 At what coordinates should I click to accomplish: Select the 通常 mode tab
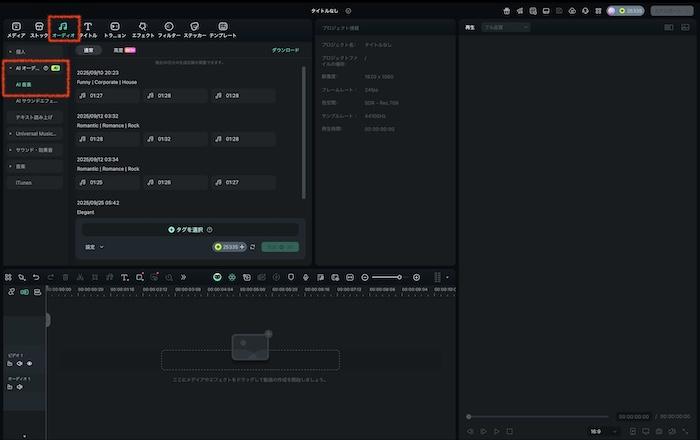tap(89, 49)
